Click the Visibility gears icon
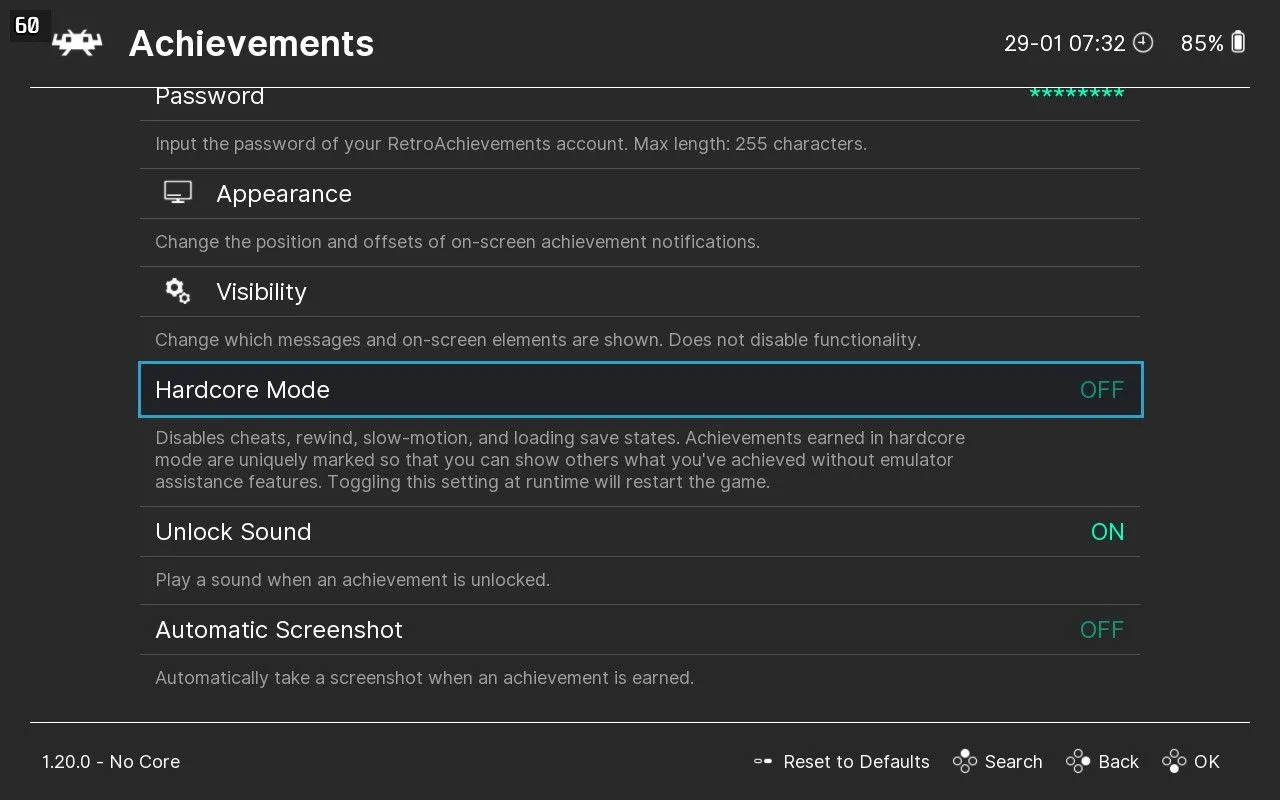Viewport: 1280px width, 800px height. tap(178, 291)
